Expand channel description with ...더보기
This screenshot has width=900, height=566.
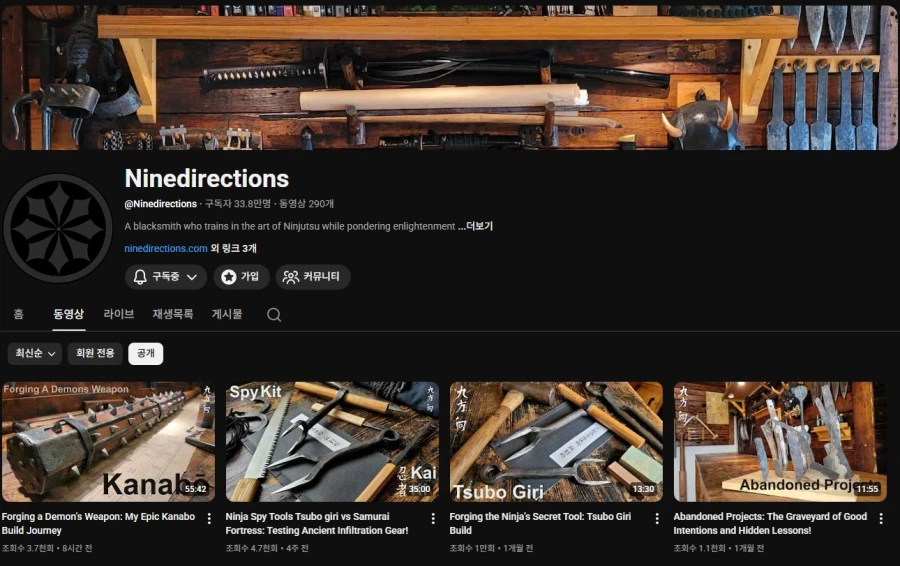click(x=475, y=226)
